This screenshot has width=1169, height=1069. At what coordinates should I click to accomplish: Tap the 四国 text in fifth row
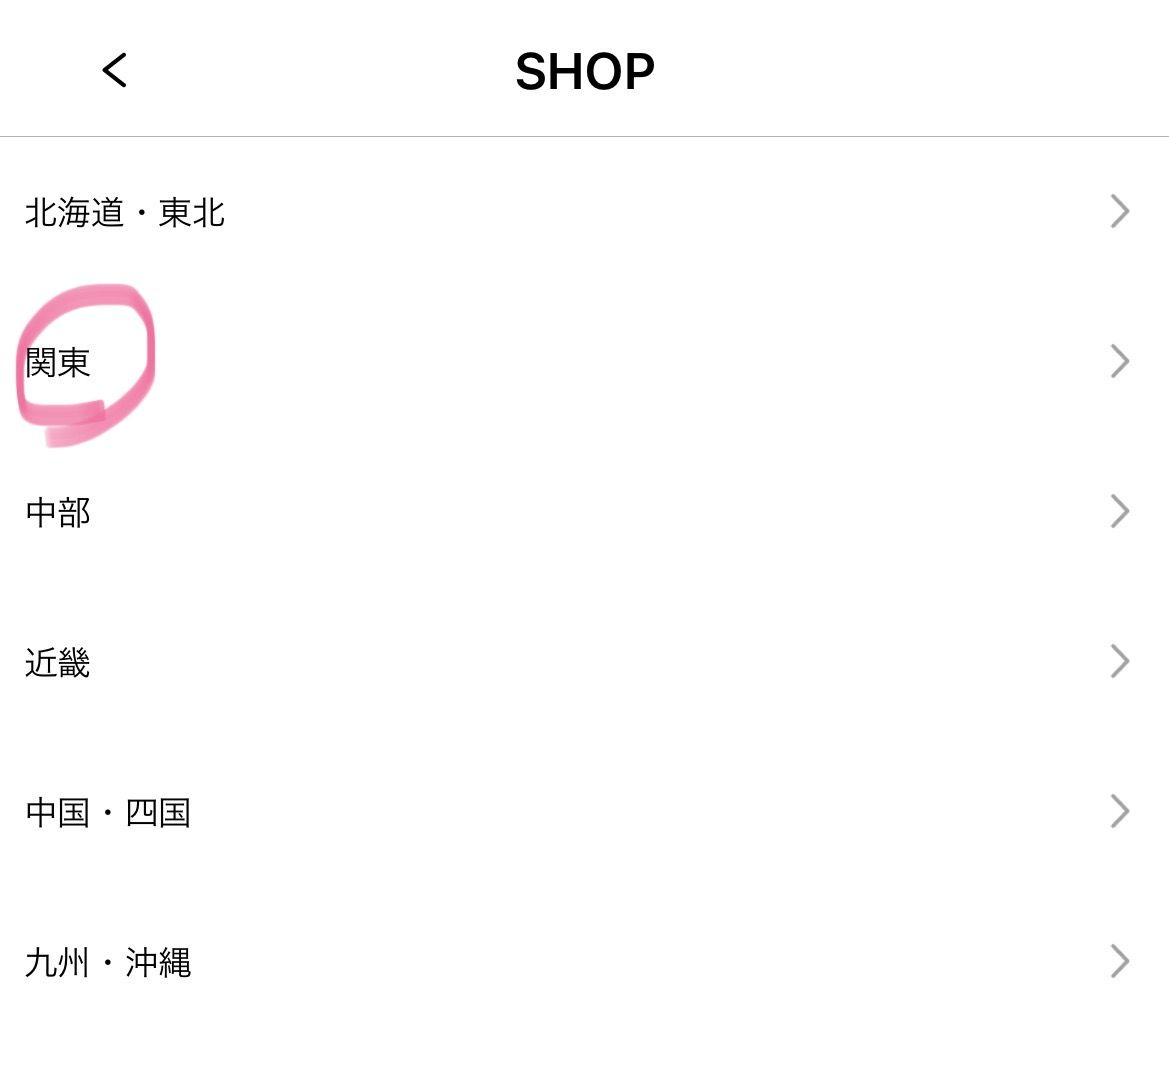158,812
